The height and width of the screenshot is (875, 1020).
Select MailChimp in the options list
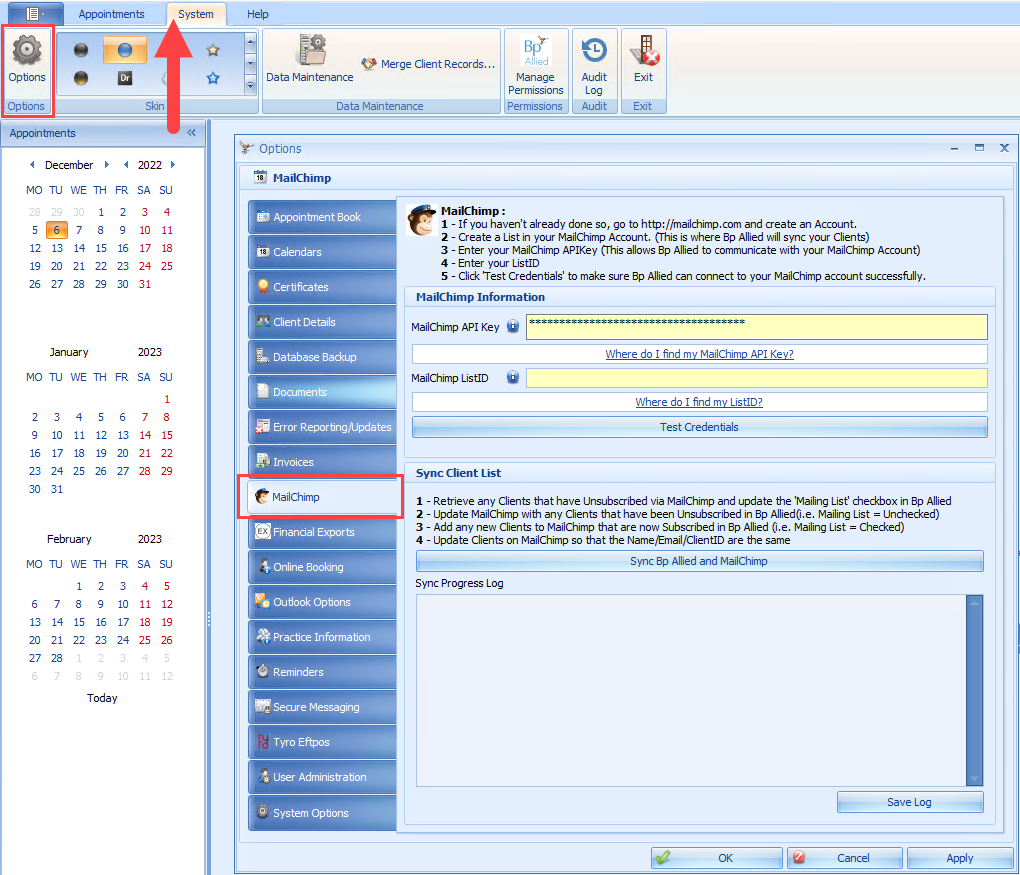click(x=322, y=497)
